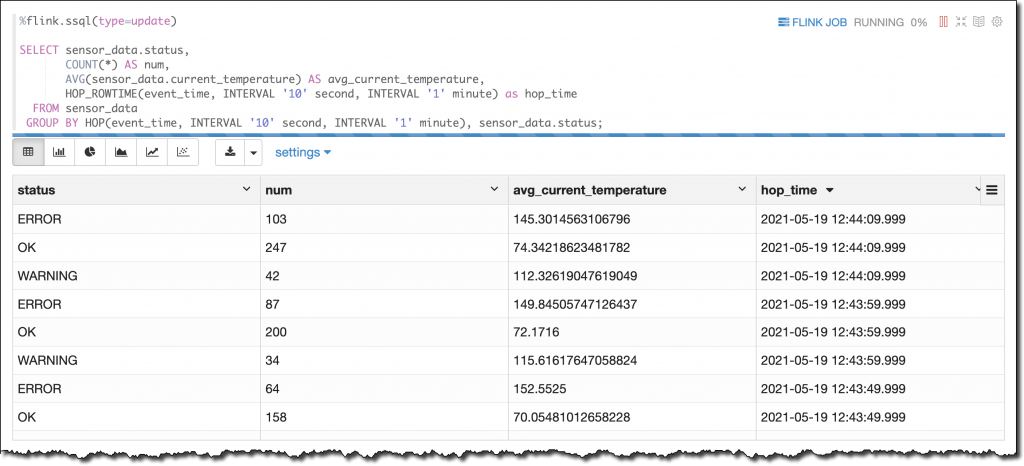
Task: Cancel the running paragraph with pause icon
Action: [943, 22]
